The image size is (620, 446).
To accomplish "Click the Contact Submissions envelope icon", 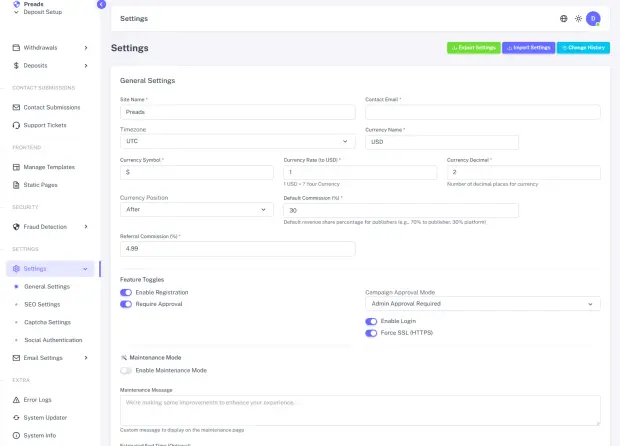I will [x=16, y=107].
